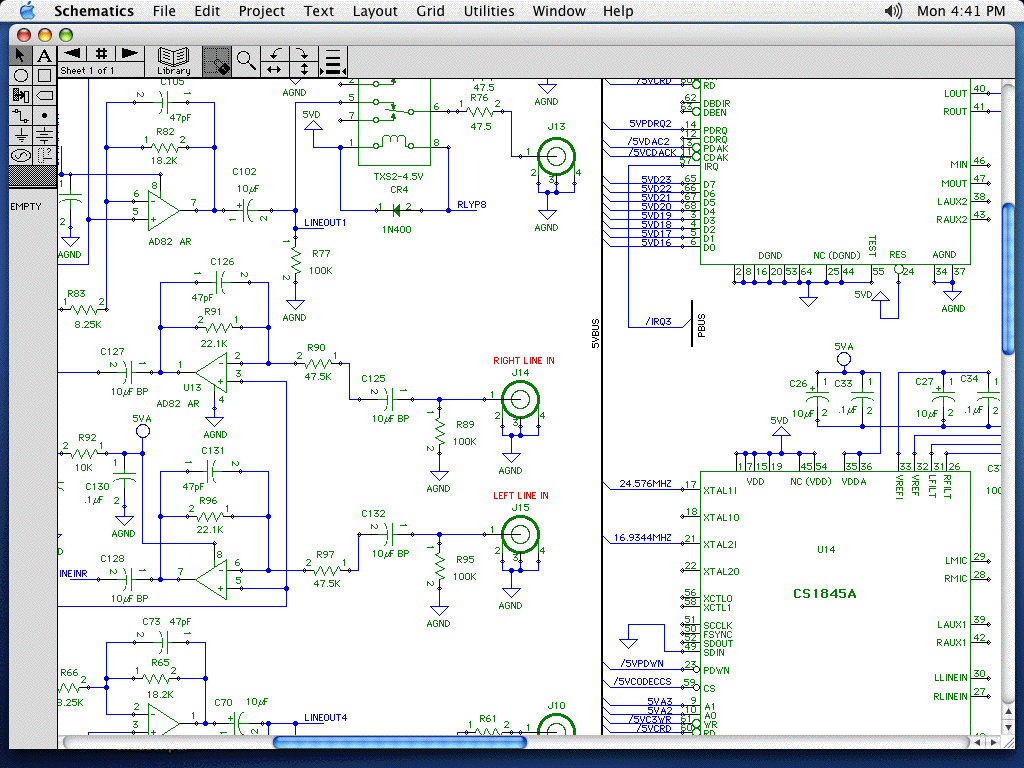Screen dimensions: 1024x768
Task: Activate the magnifying glass zoom tool
Action: 245,60
